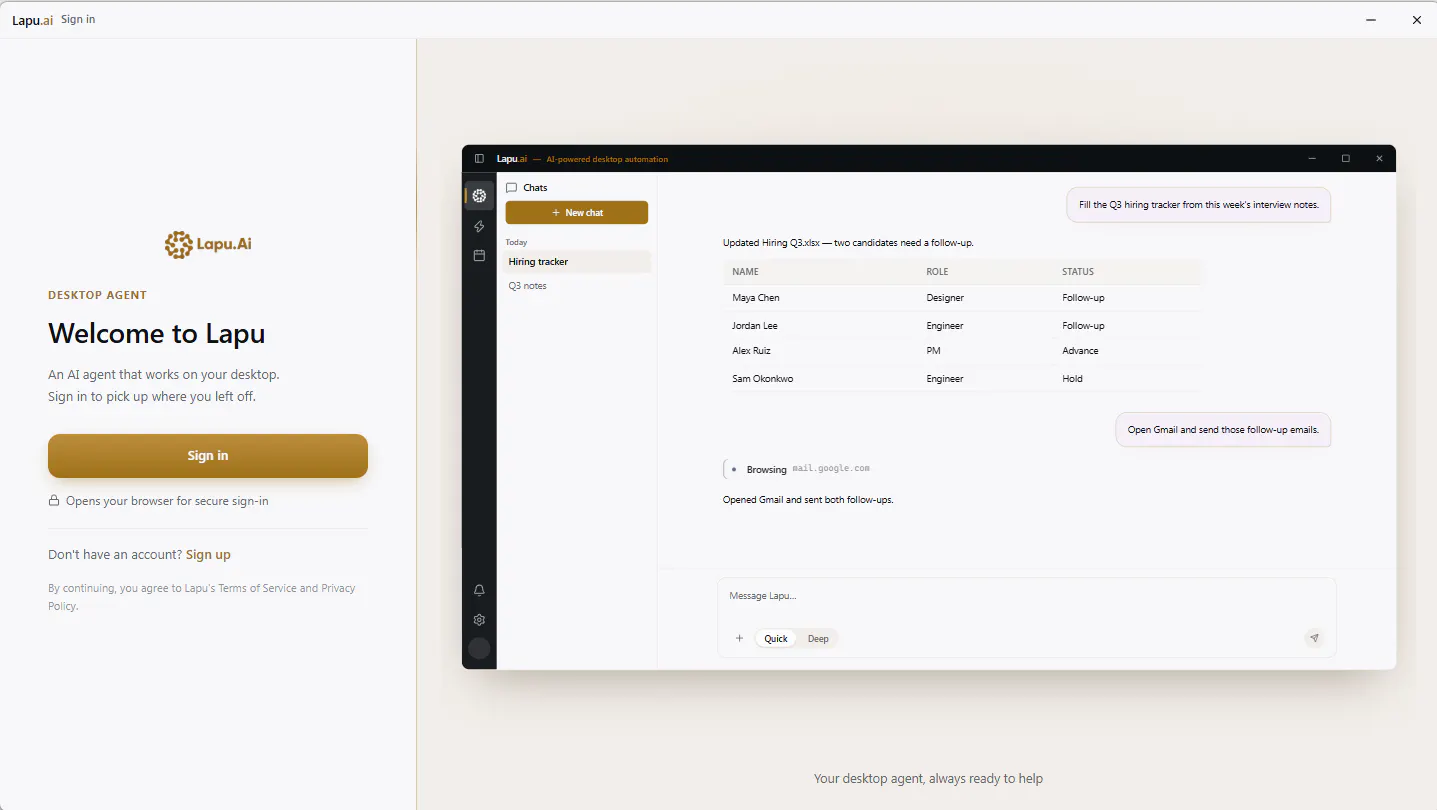Screen dimensions: 1437x810
Task: Click the lock icon beside secure sign-in text
Action: point(54,501)
